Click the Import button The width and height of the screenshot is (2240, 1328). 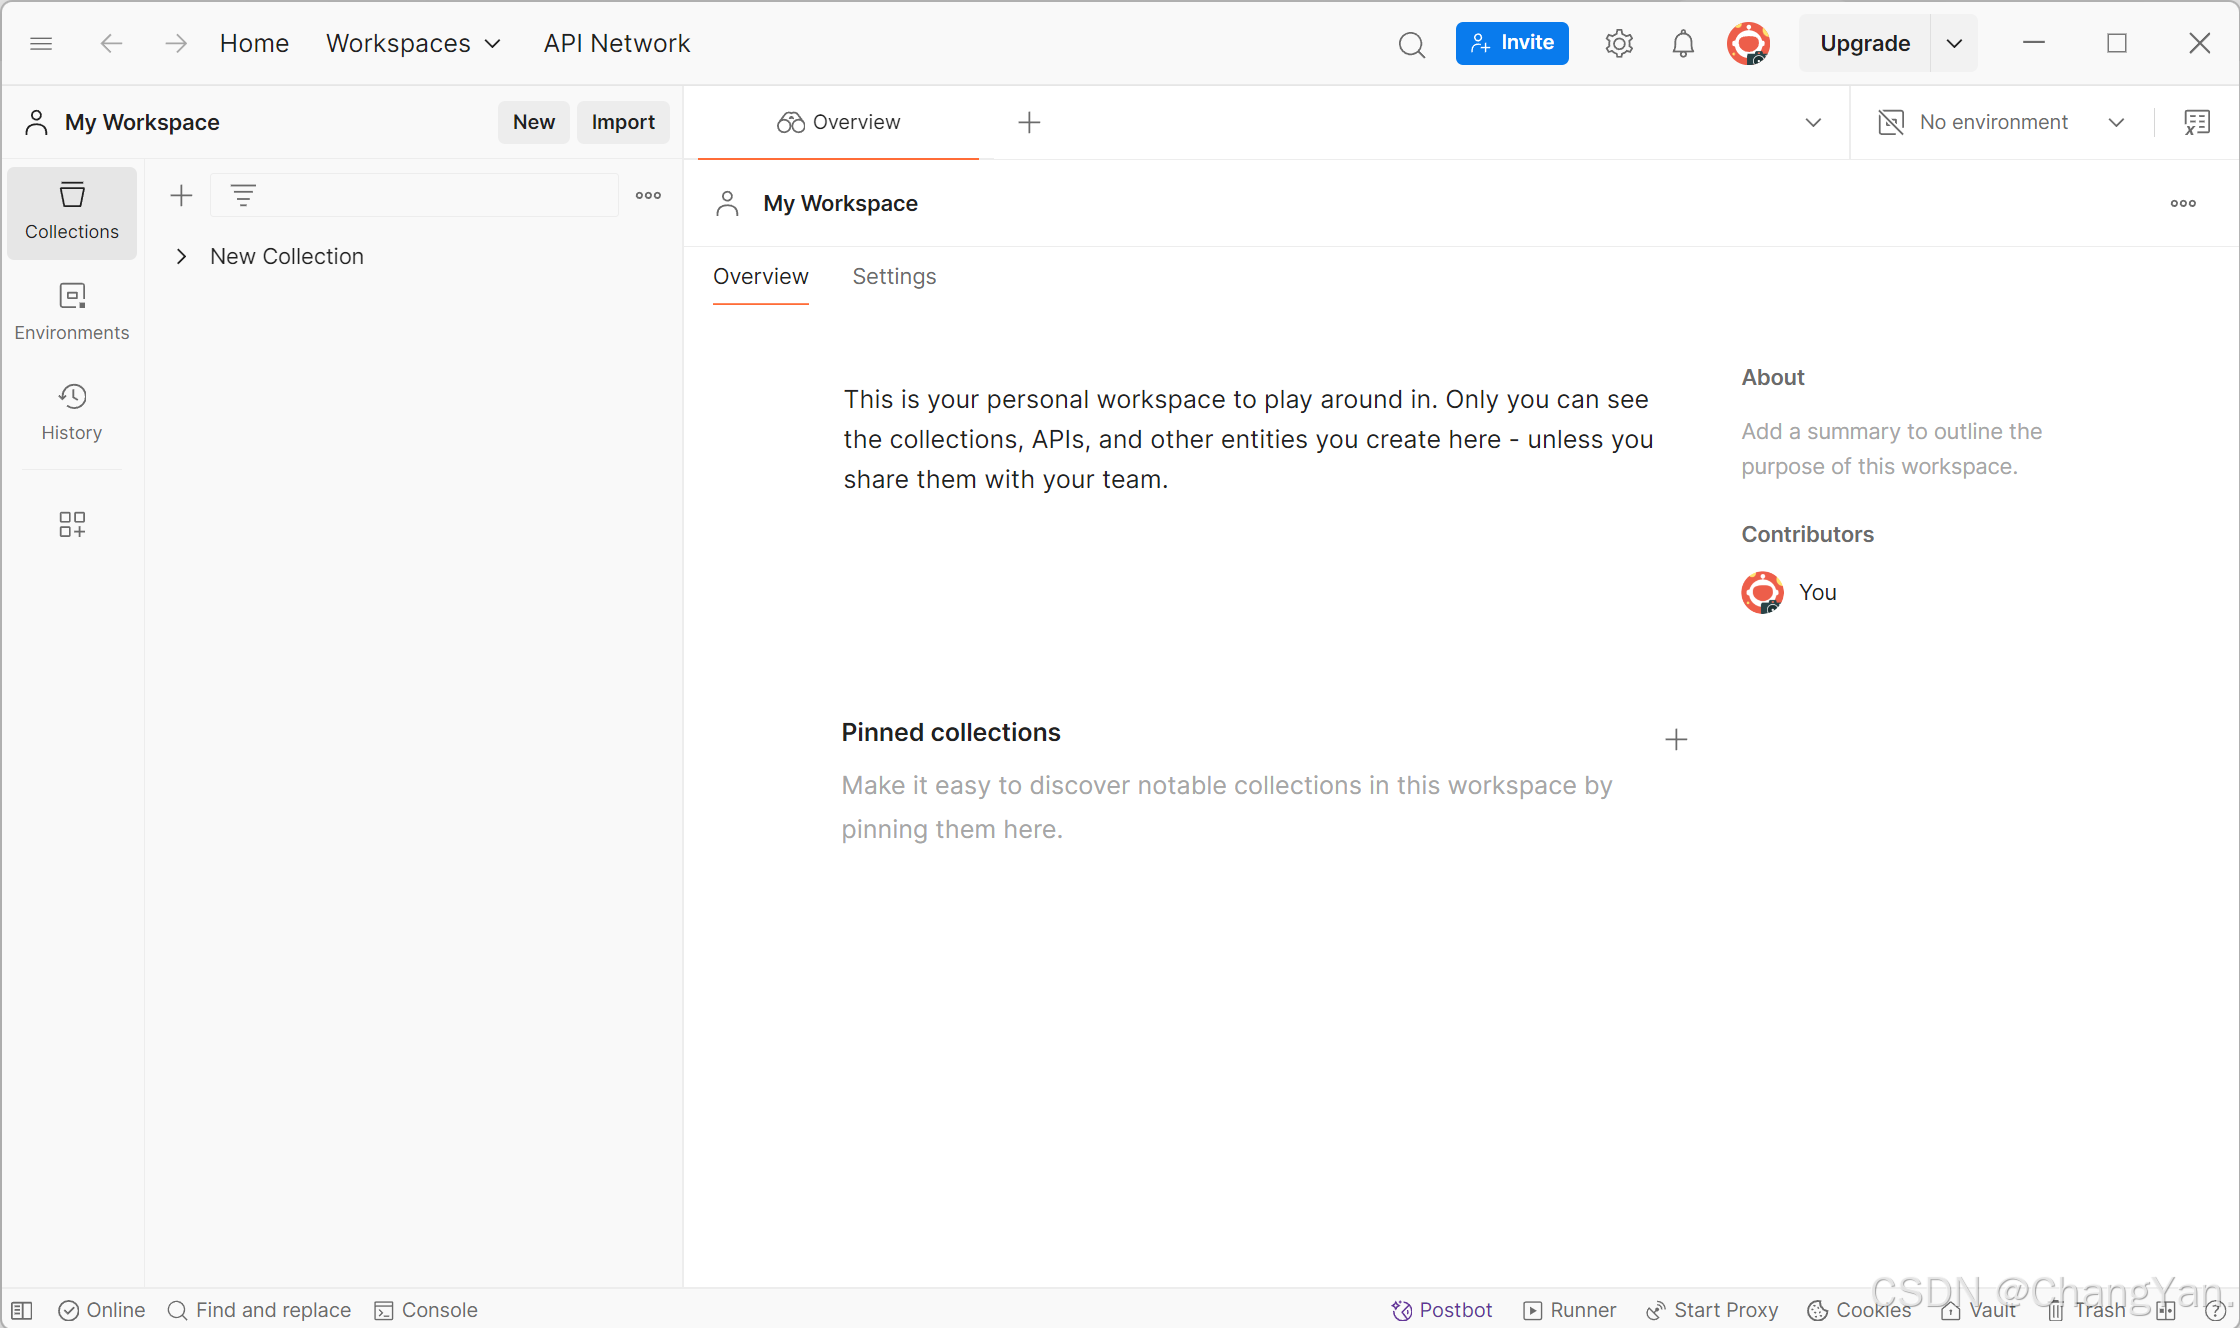tap(623, 122)
